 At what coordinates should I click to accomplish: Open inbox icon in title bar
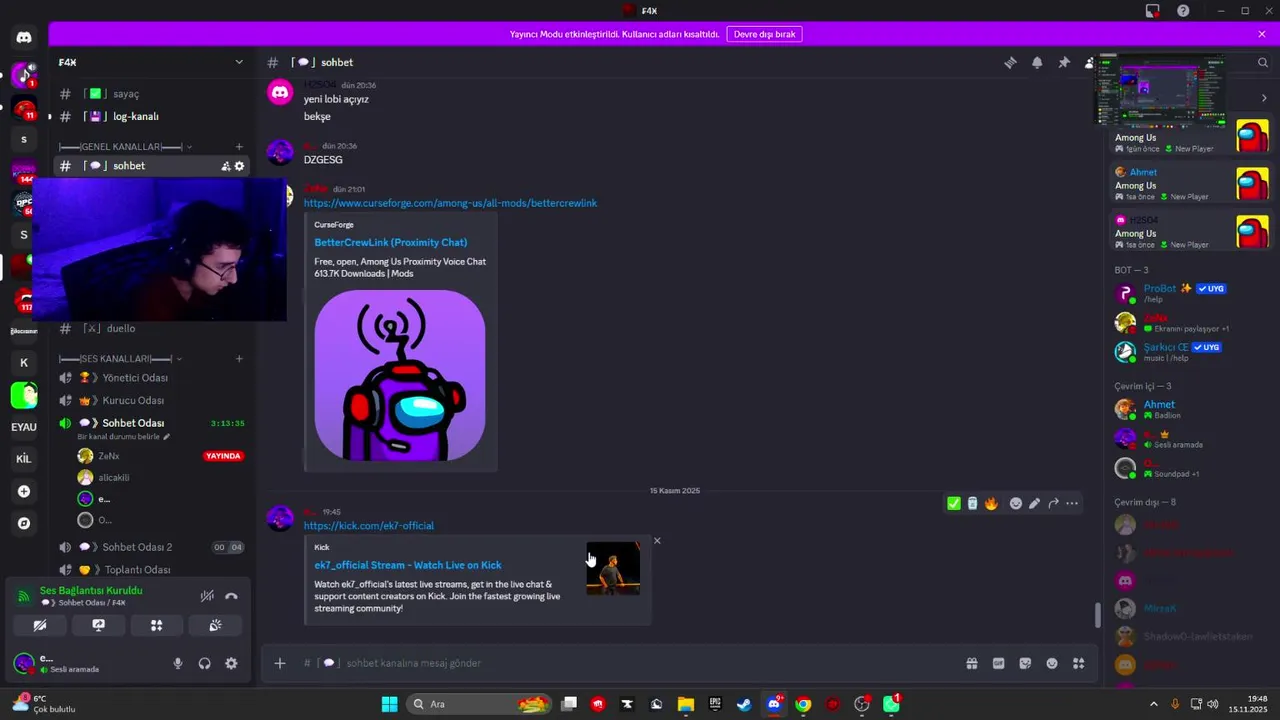tap(1153, 11)
